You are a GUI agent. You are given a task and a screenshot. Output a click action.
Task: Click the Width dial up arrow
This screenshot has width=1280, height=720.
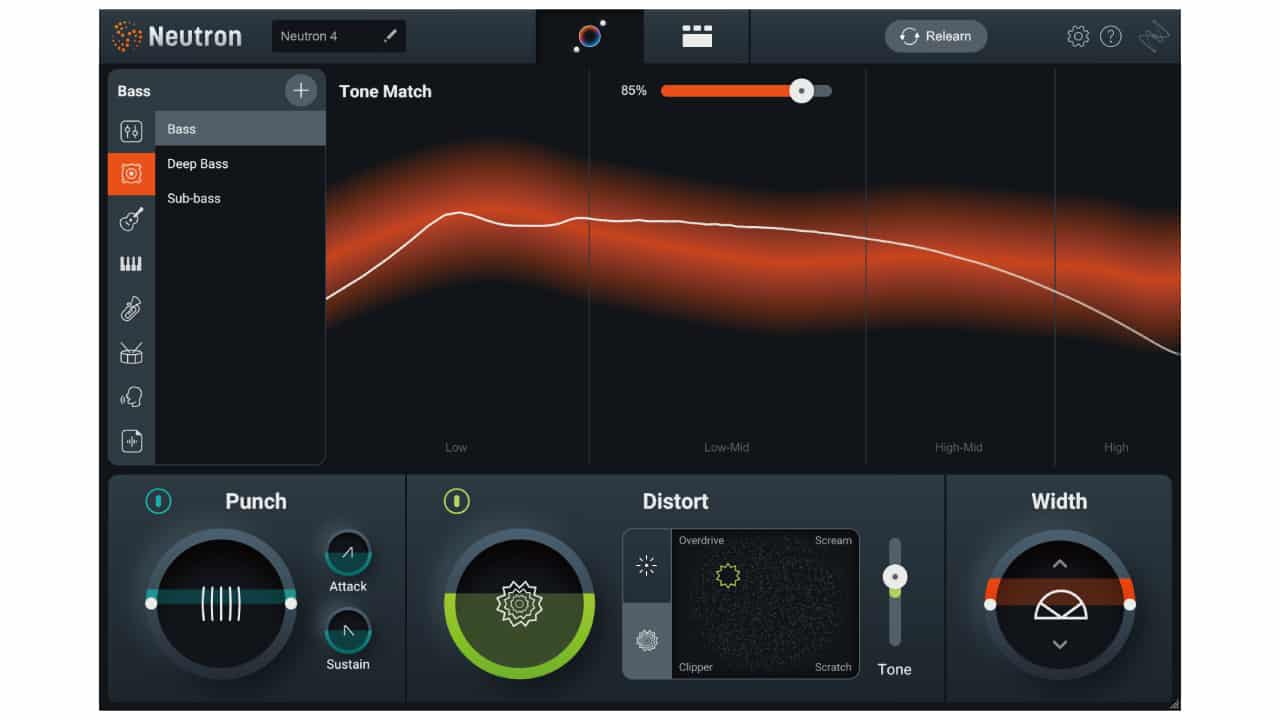click(1059, 563)
